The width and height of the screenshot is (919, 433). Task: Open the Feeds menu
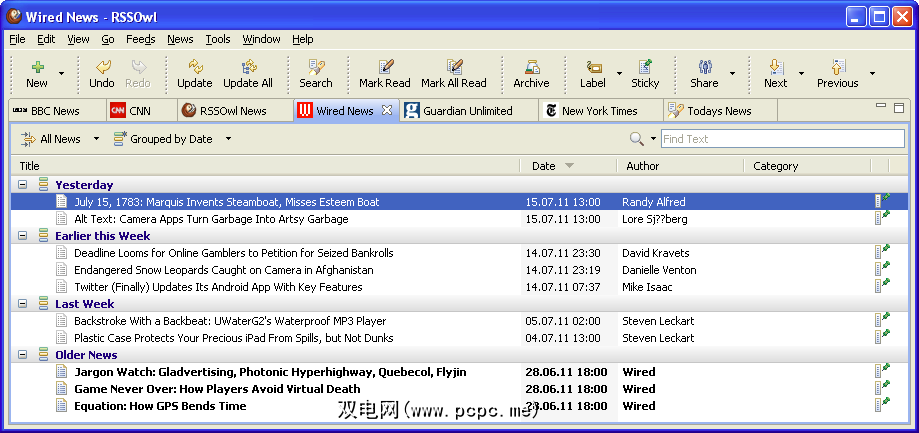(140, 39)
